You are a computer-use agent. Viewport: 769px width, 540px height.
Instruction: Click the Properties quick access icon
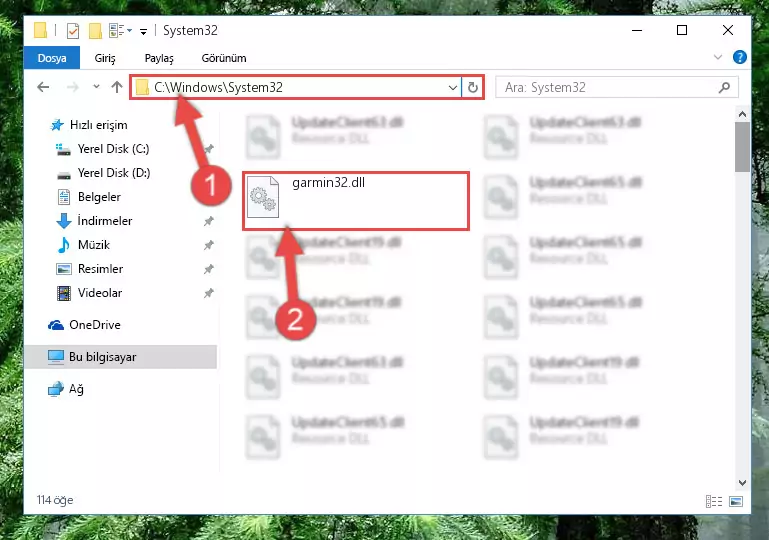pyautogui.click(x=73, y=30)
